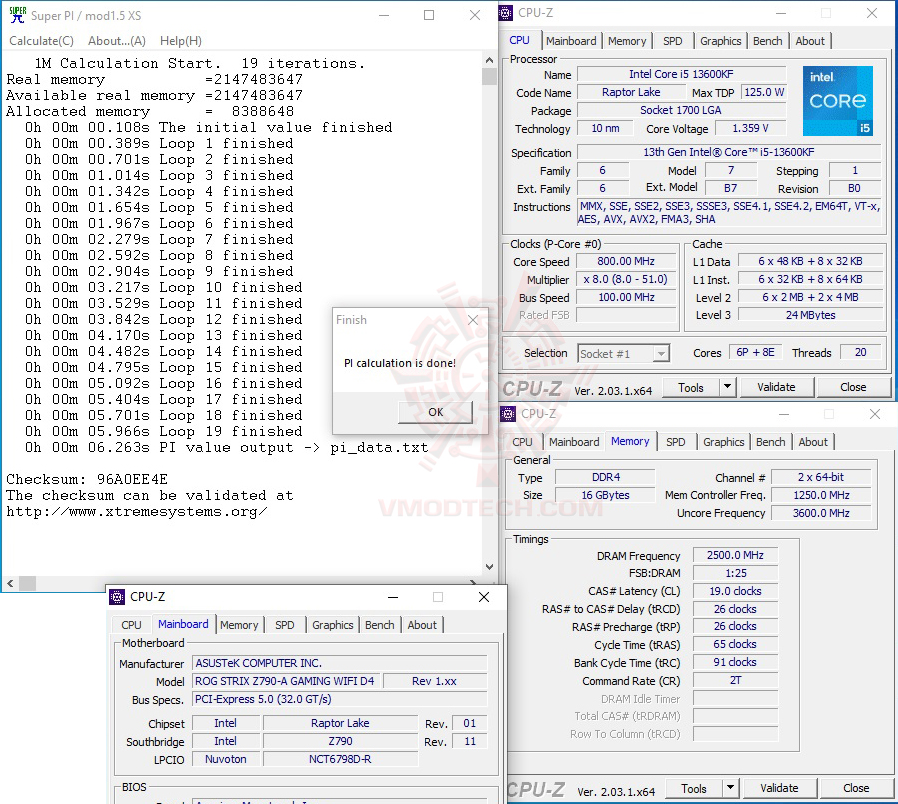Switch to the Bench tab
Image resolution: width=898 pixels, height=804 pixels.
(767, 41)
